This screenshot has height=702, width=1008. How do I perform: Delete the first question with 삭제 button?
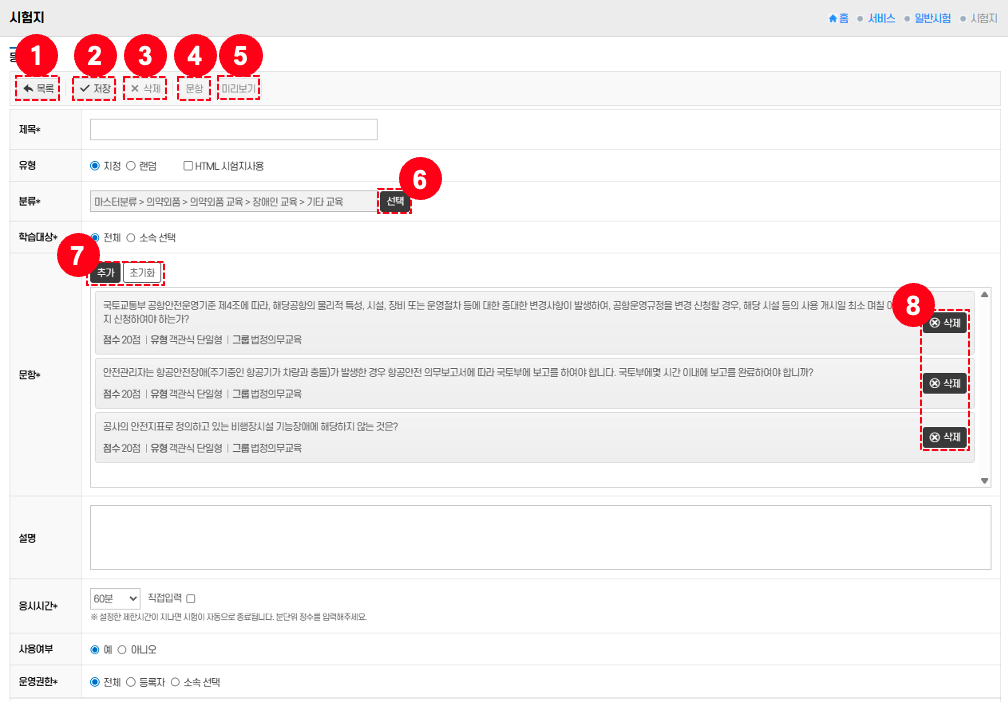[945, 323]
